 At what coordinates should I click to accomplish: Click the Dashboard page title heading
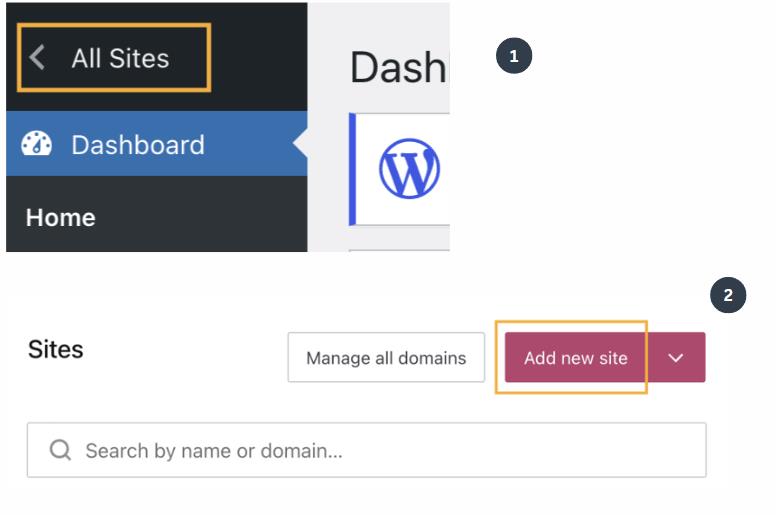tap(397, 67)
